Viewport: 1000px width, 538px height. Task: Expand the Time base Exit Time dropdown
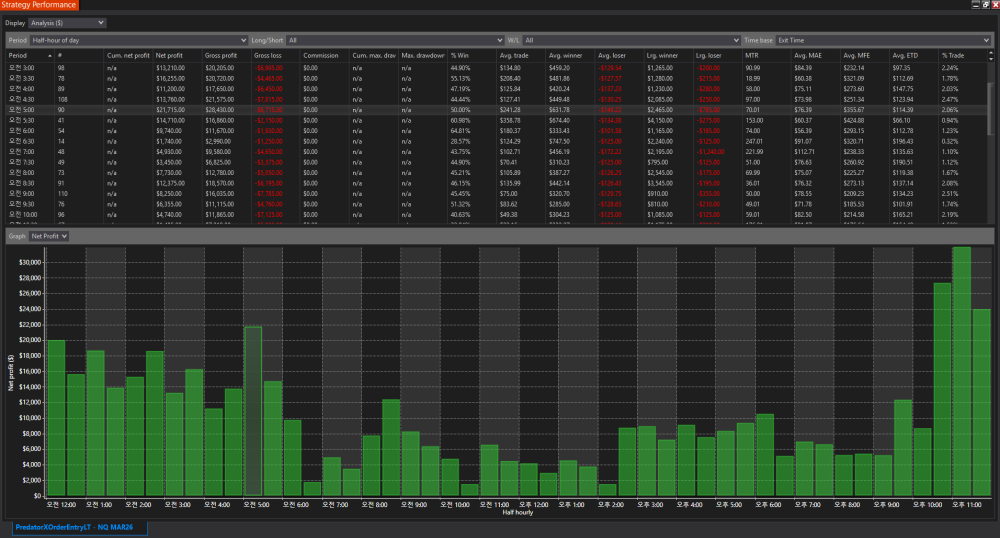pos(883,40)
